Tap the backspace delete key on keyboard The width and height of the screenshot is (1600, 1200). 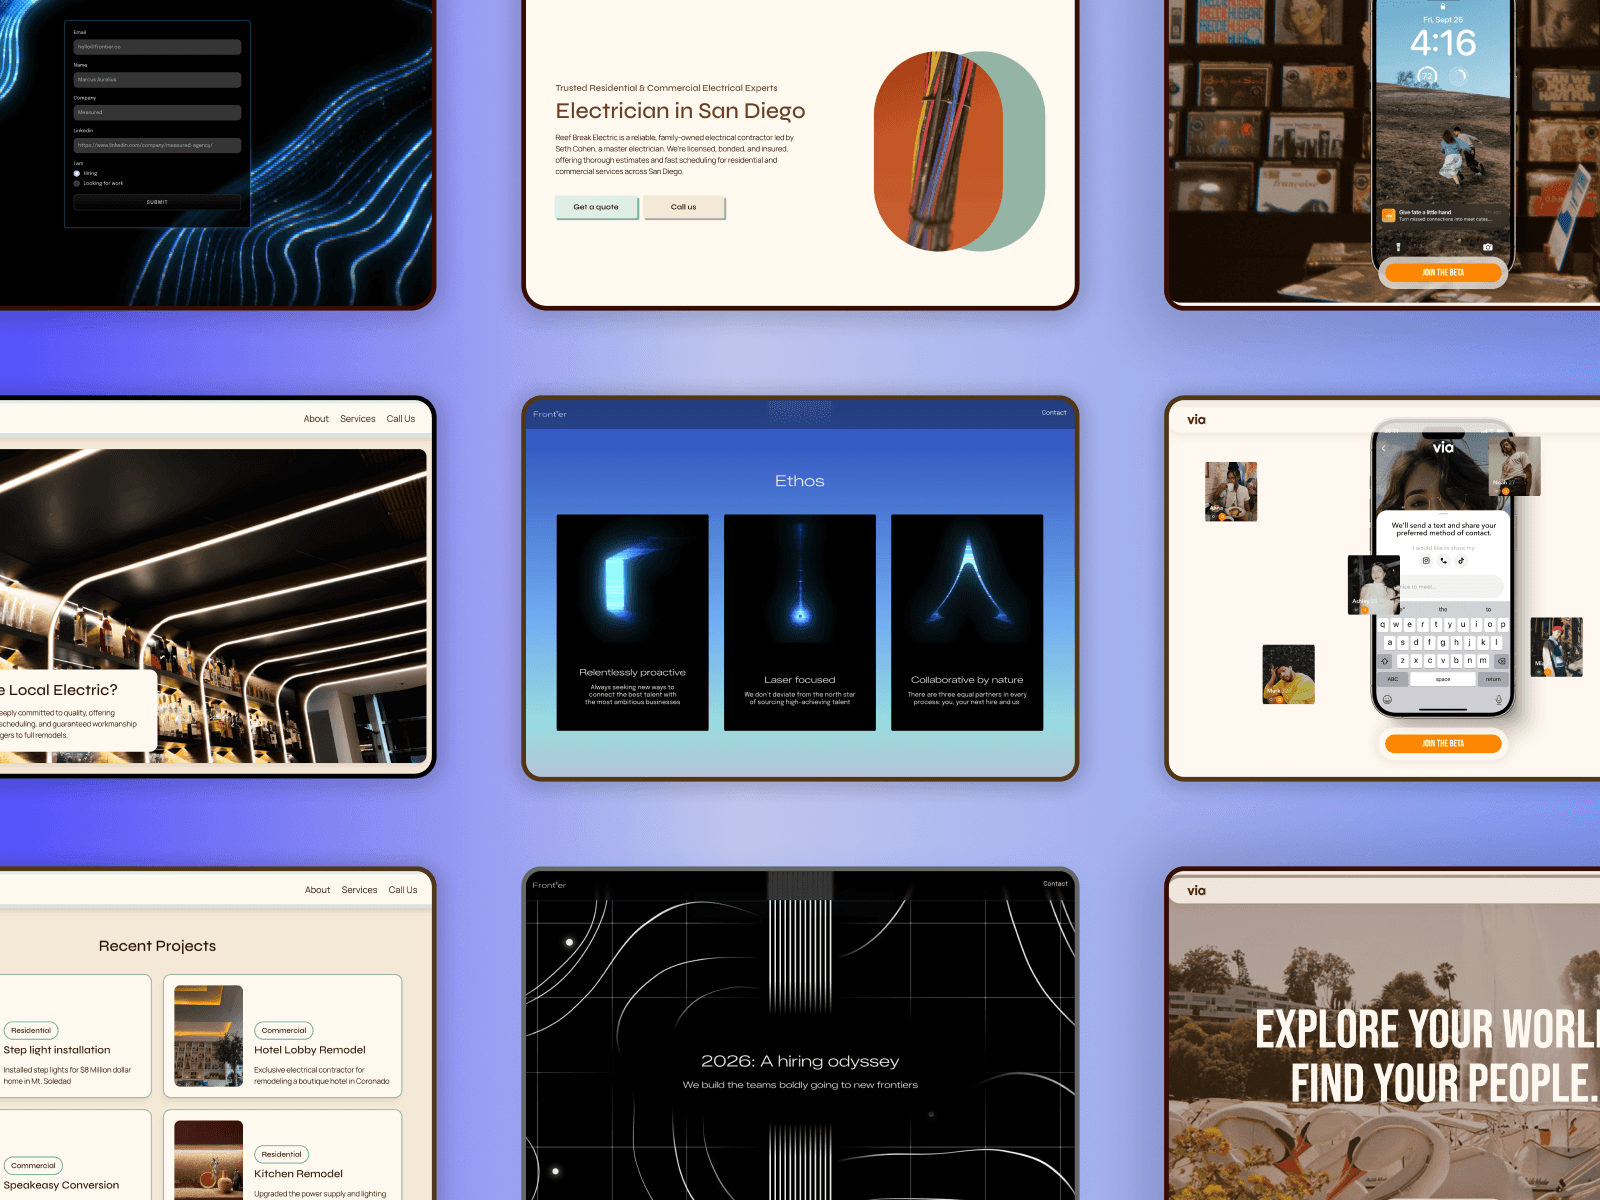(x=1501, y=661)
